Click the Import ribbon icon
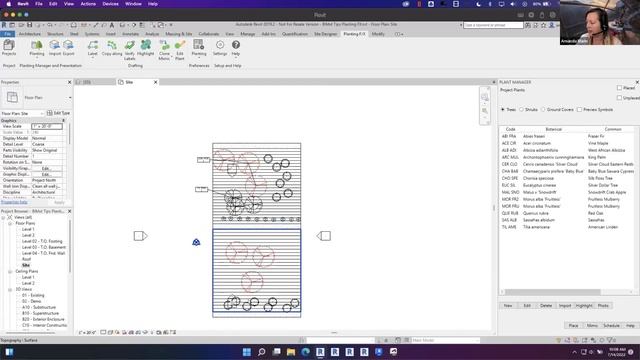640x360 pixels. [54, 48]
